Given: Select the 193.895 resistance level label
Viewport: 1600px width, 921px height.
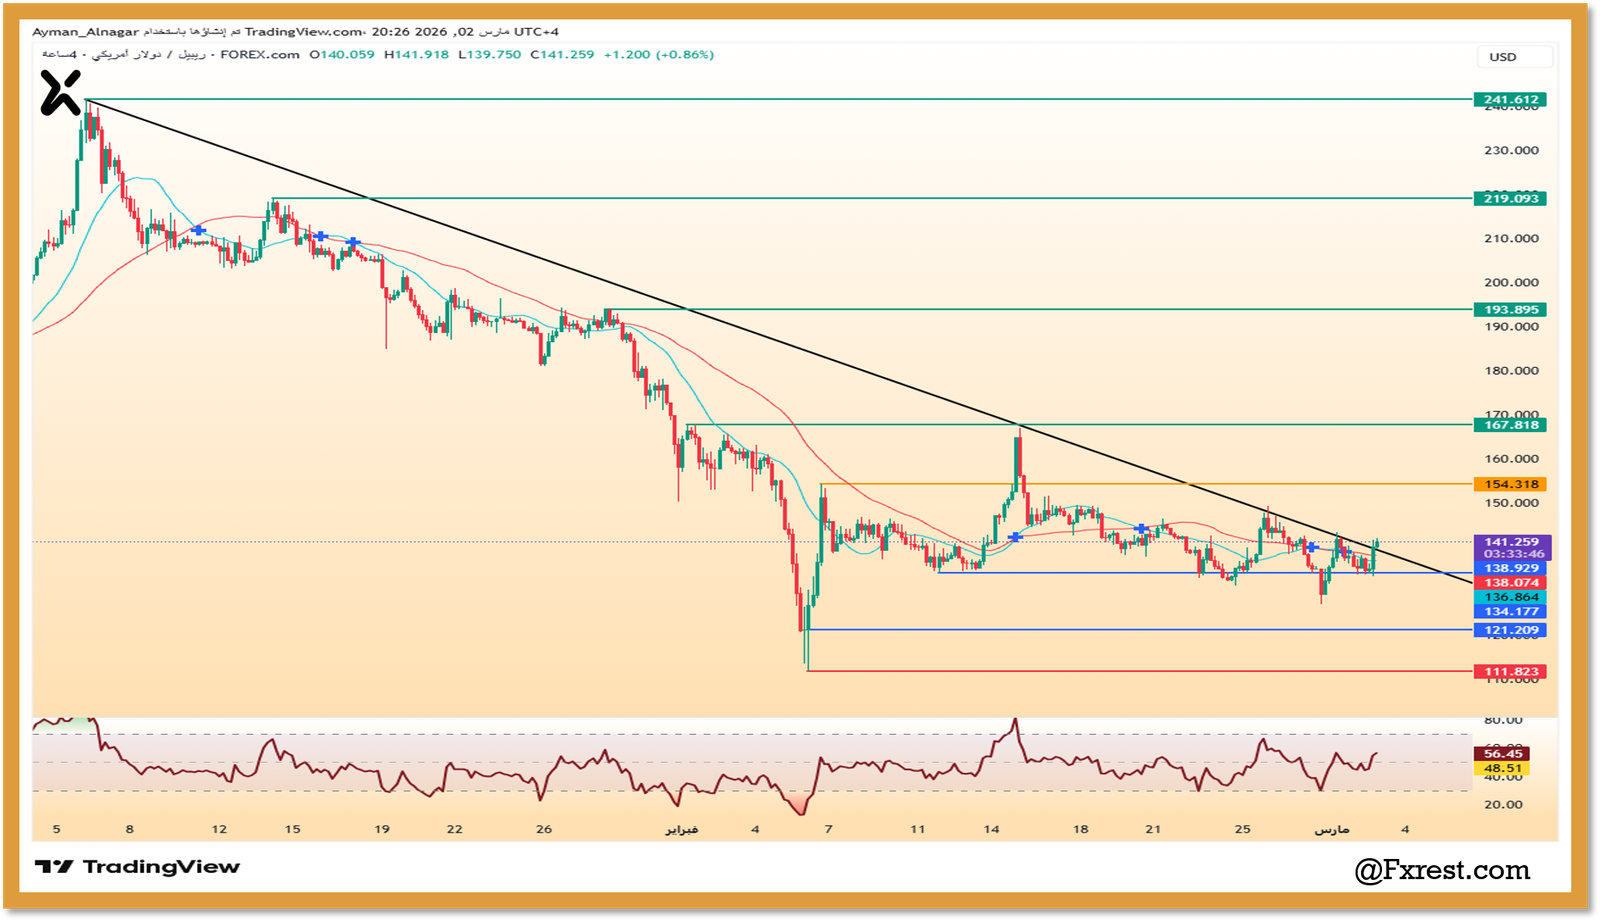Looking at the screenshot, I should pos(1510,310).
